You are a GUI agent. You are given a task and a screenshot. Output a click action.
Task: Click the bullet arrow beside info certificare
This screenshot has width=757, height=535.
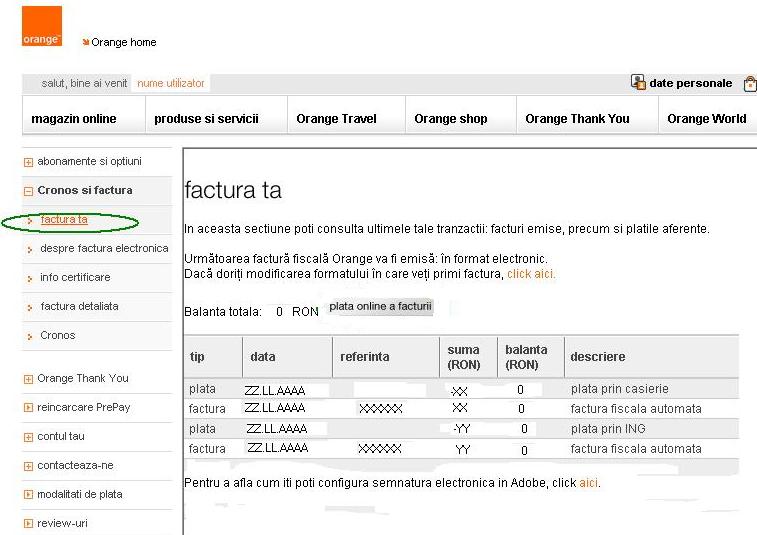tap(30, 279)
